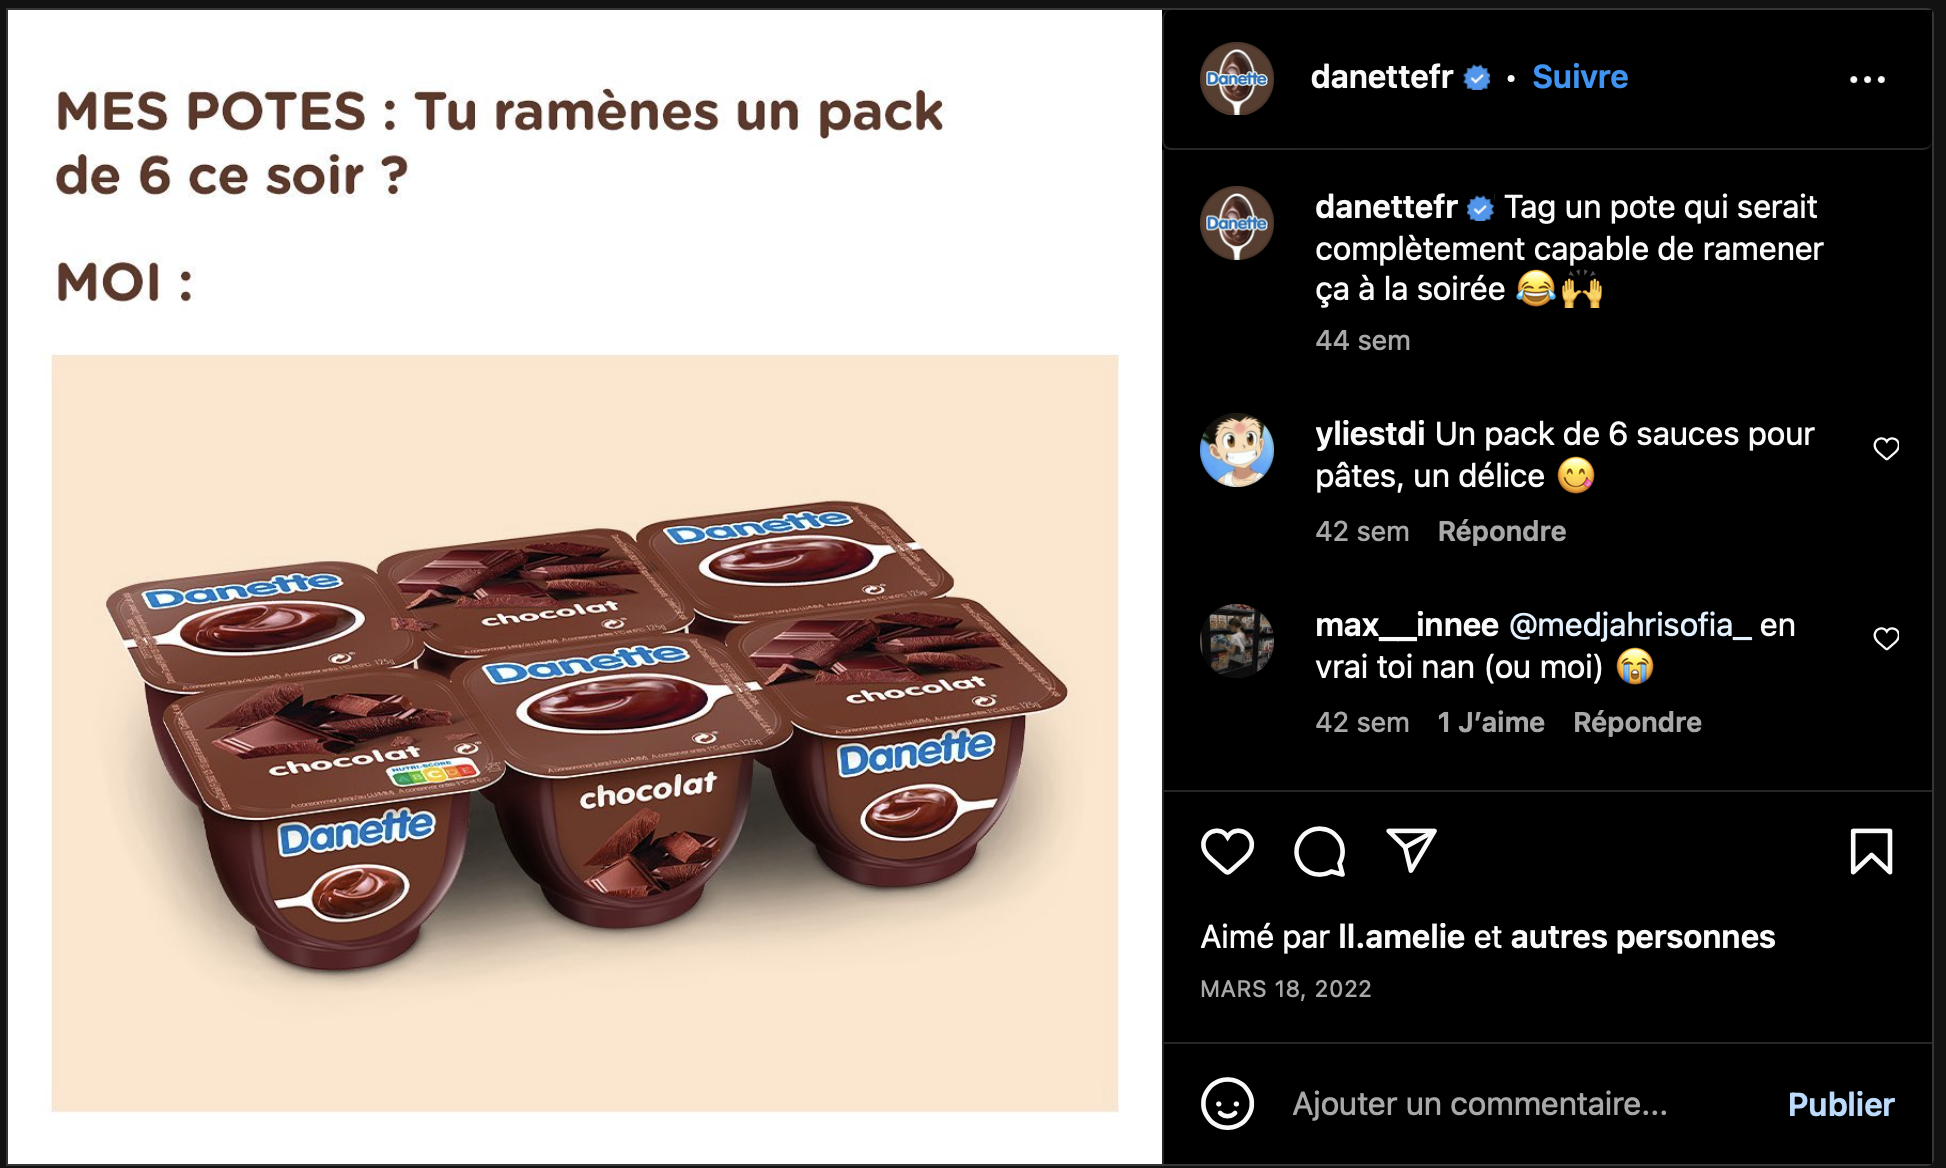Viewport: 1946px width, 1168px height.
Task: Save the post with the bookmark icon
Action: coord(1871,852)
